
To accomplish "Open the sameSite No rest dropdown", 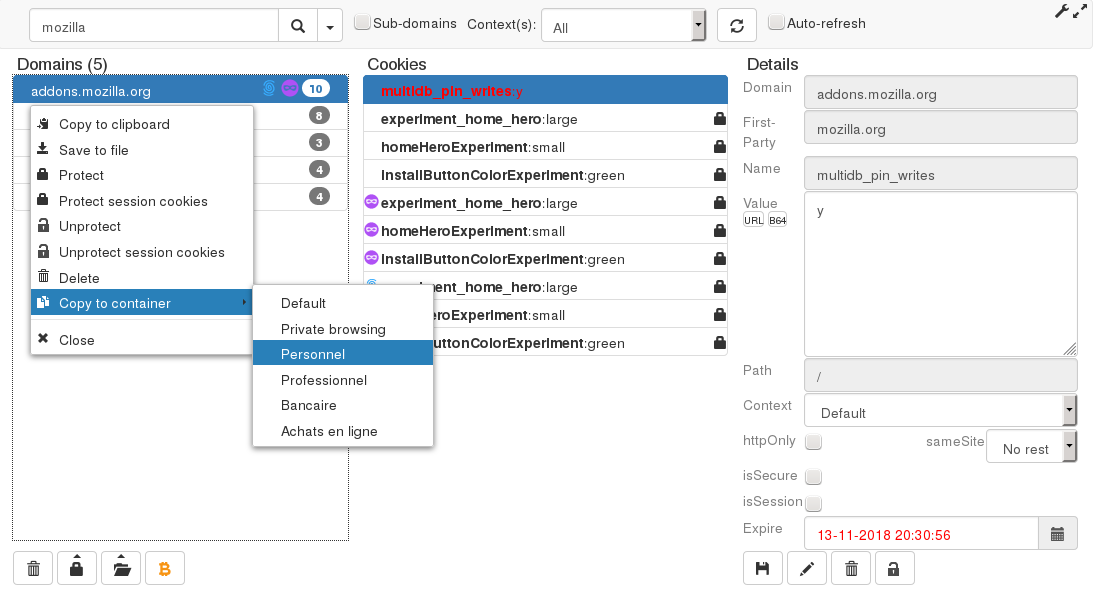I will [1032, 447].
